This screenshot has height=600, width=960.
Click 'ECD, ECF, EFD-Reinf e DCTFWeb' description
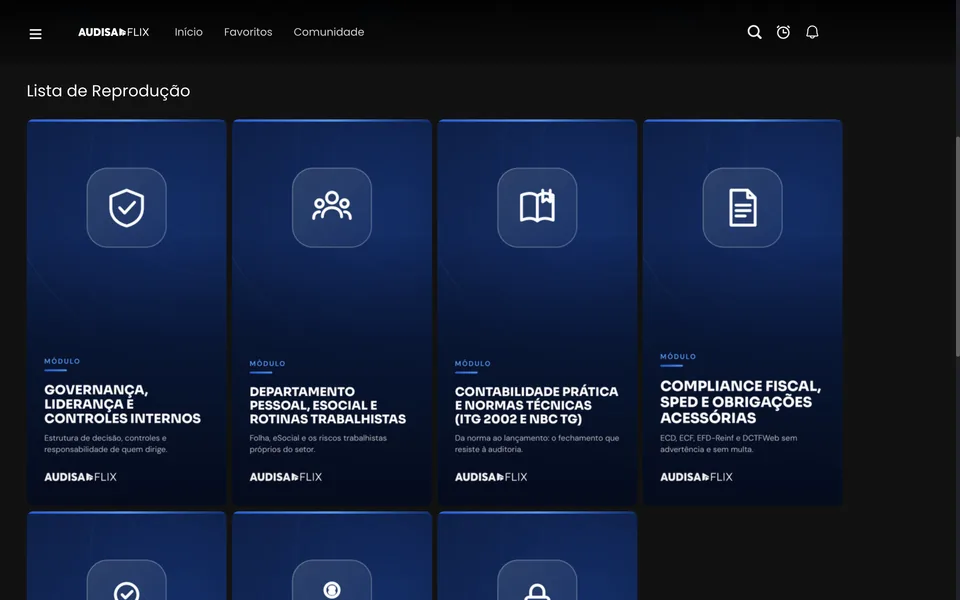(x=729, y=444)
